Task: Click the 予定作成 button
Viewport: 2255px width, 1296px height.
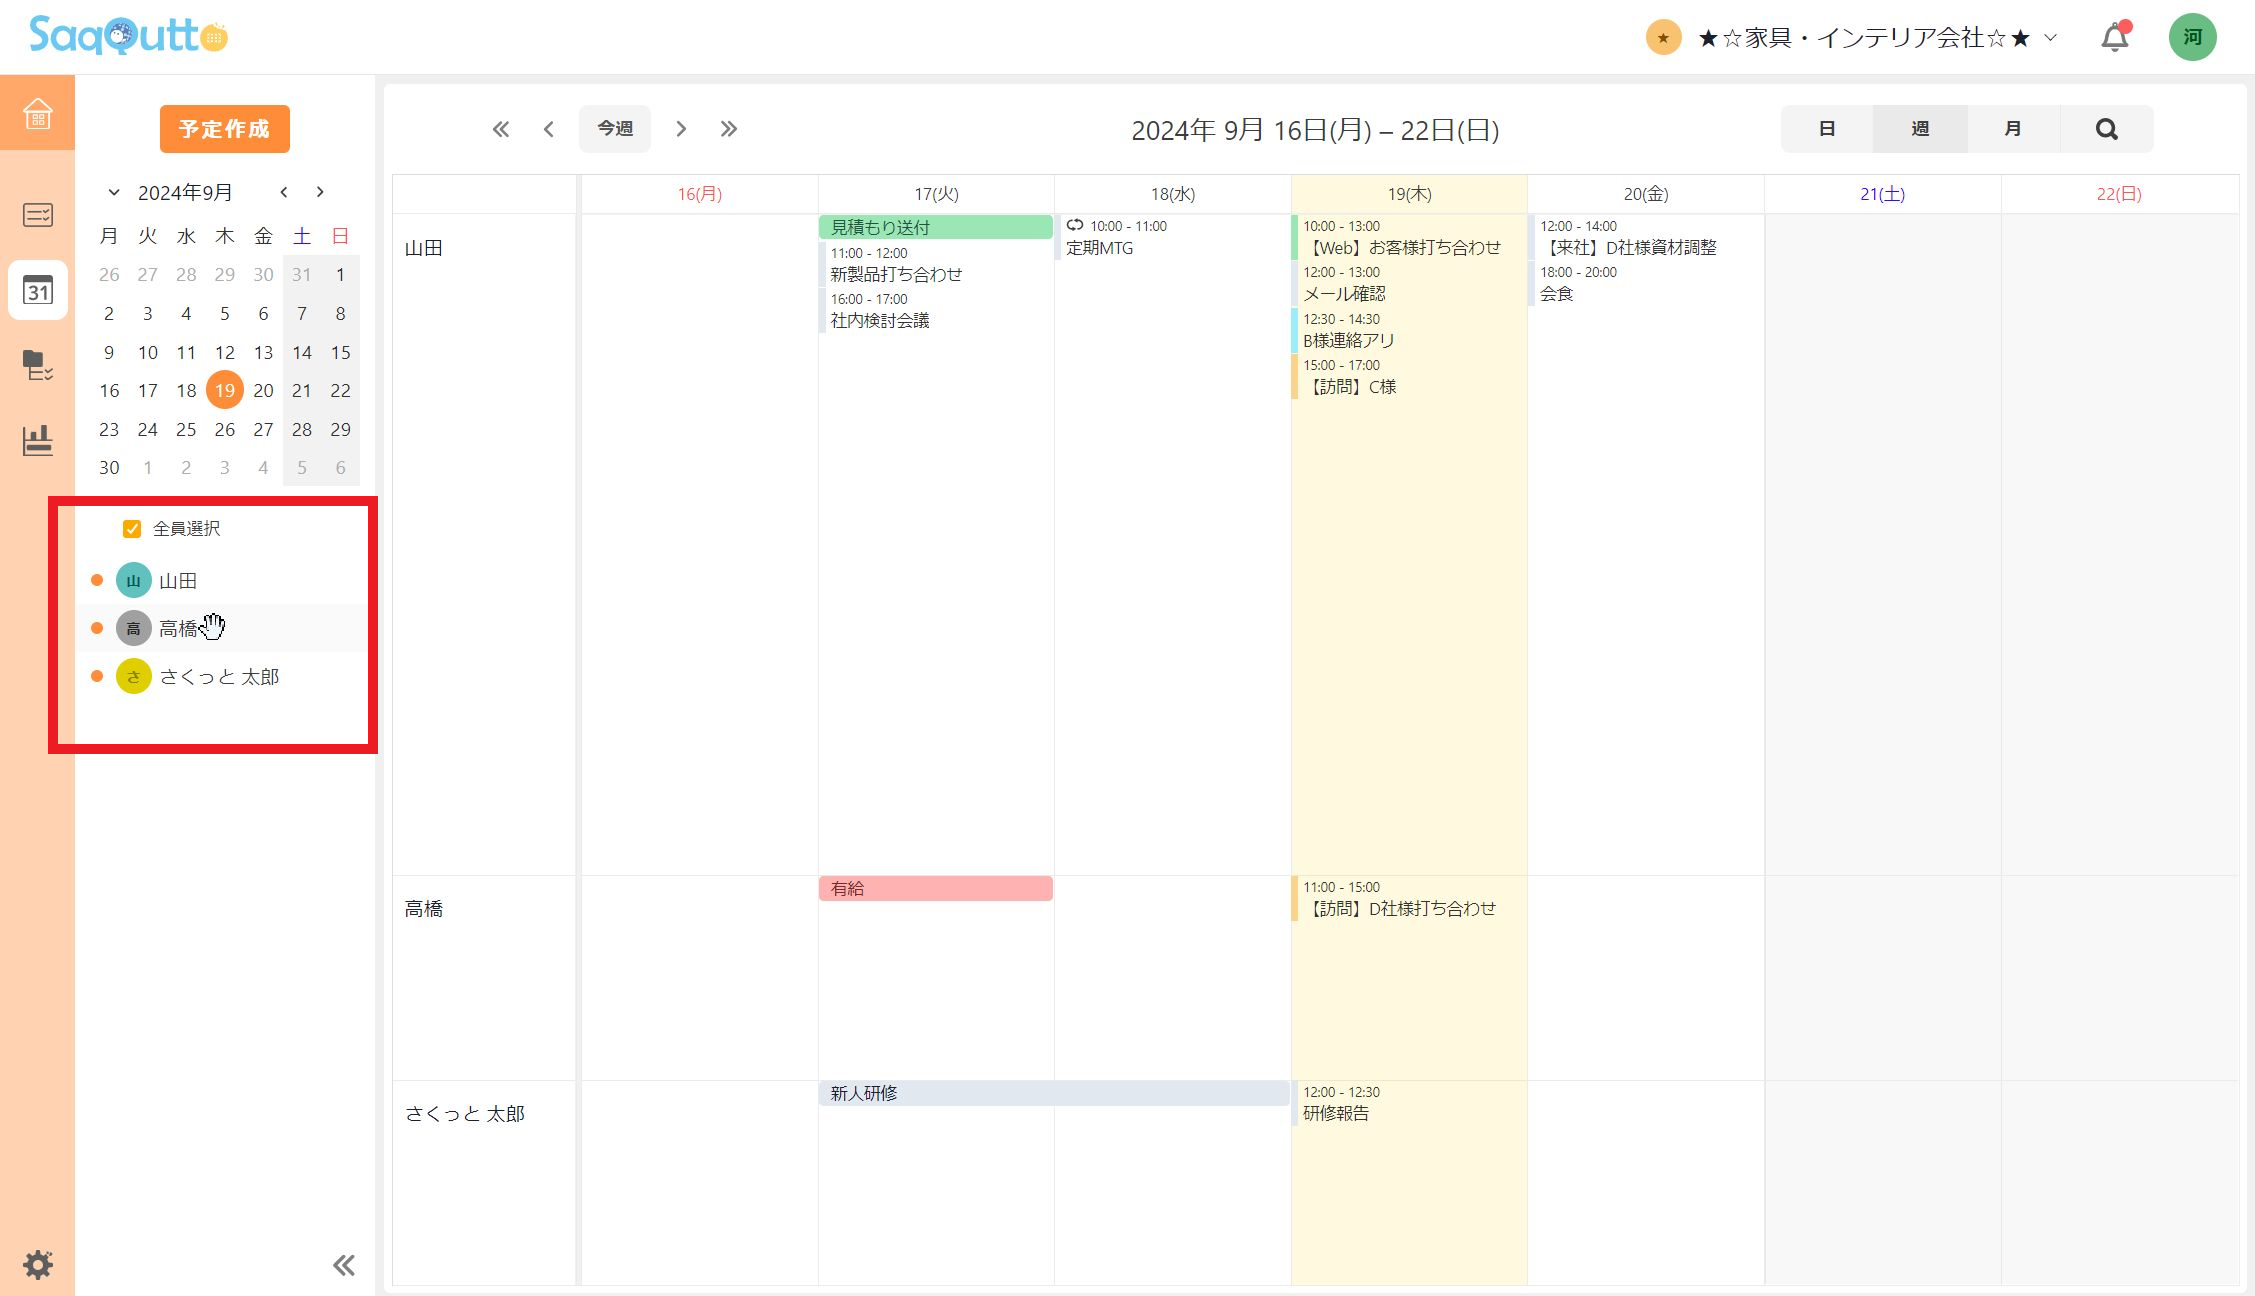Action: pyautogui.click(x=224, y=129)
